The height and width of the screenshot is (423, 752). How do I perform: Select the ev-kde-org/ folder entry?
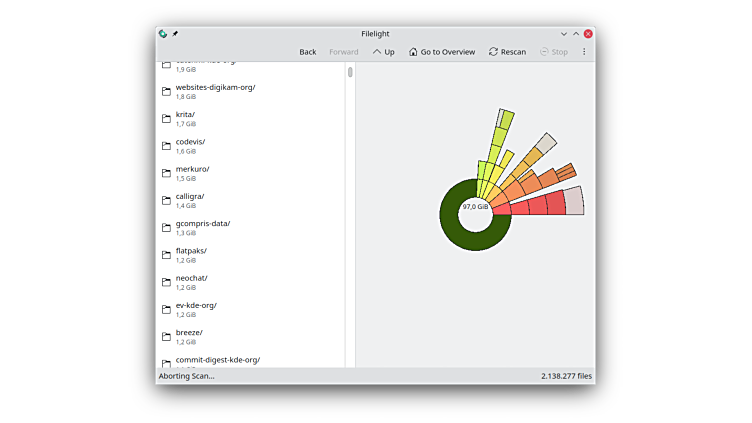tap(196, 306)
